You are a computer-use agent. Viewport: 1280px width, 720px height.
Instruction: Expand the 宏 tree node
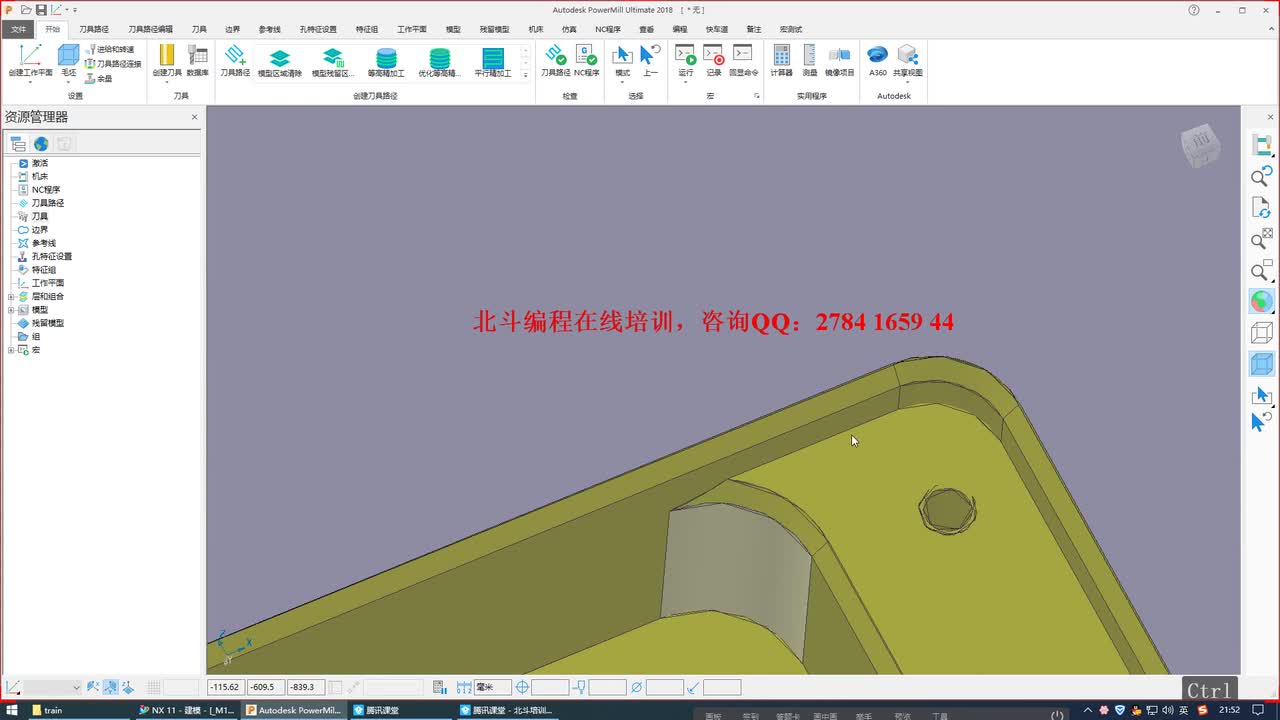click(11, 350)
